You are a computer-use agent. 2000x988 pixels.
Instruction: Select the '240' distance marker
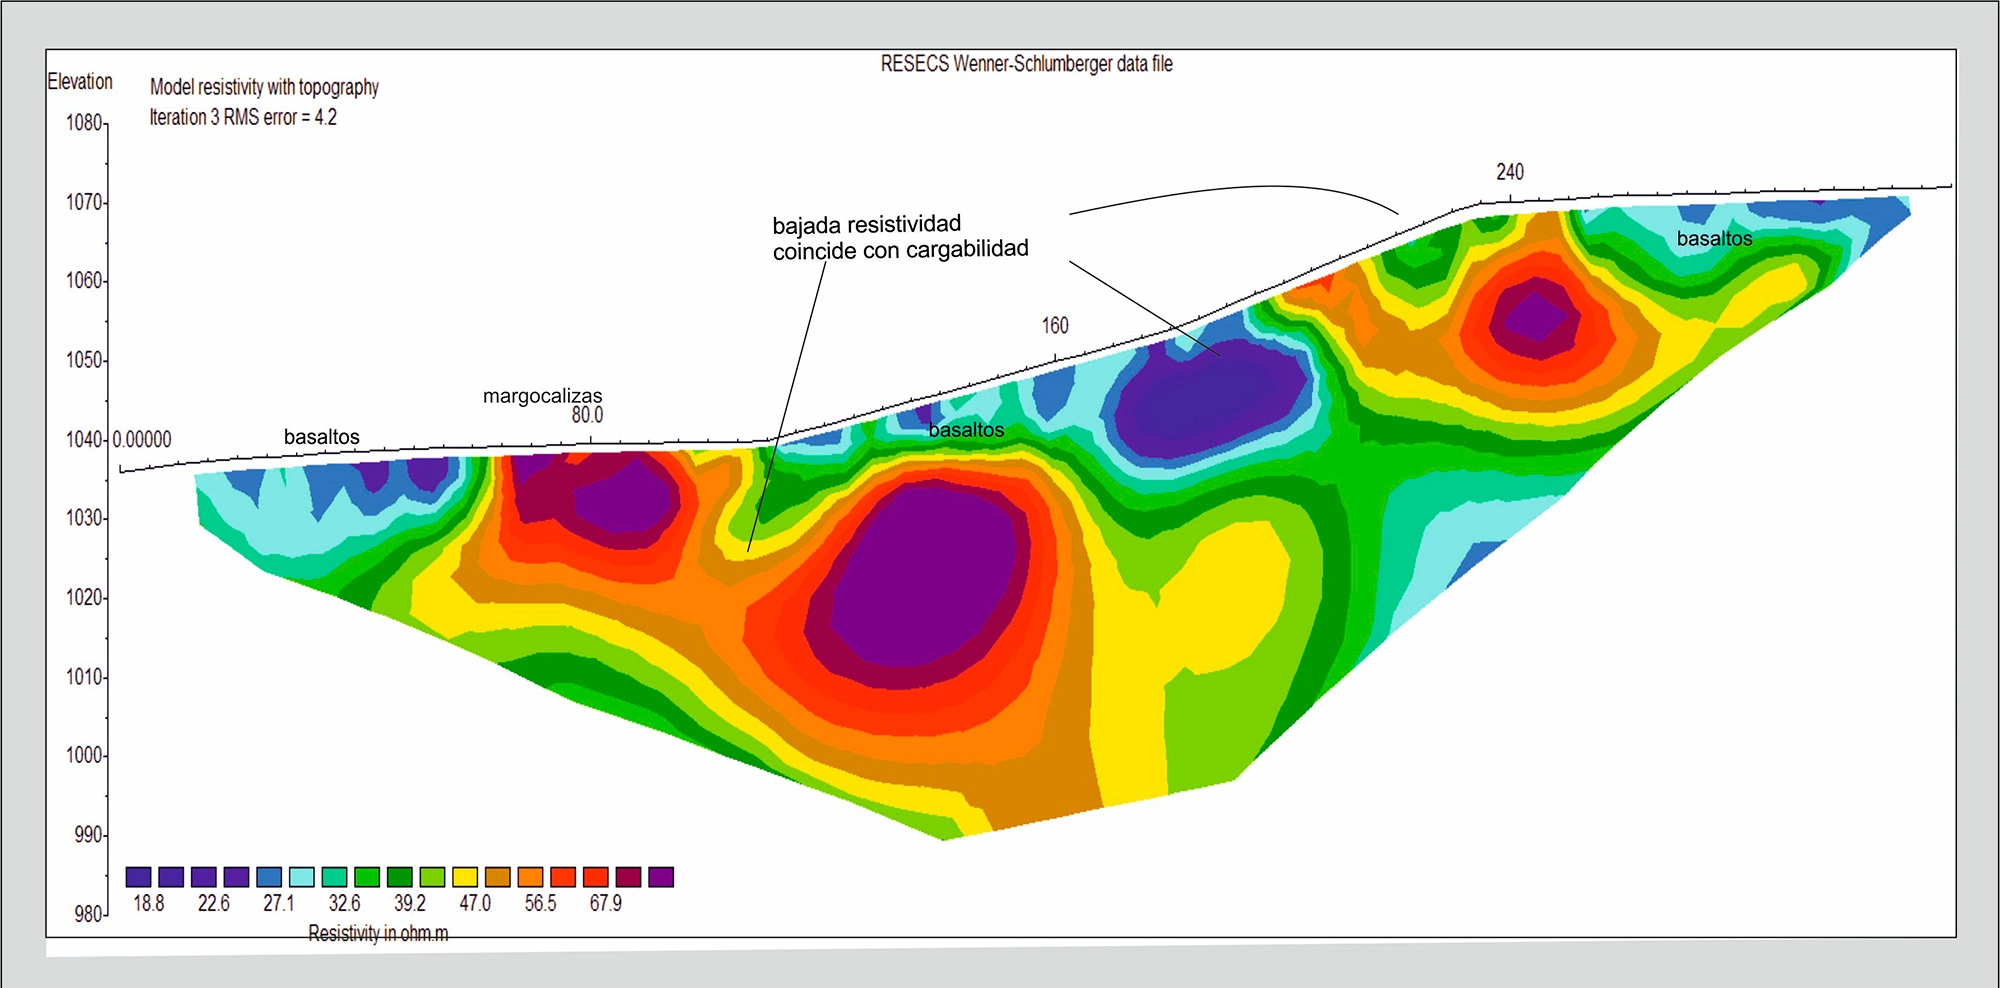pos(1510,172)
